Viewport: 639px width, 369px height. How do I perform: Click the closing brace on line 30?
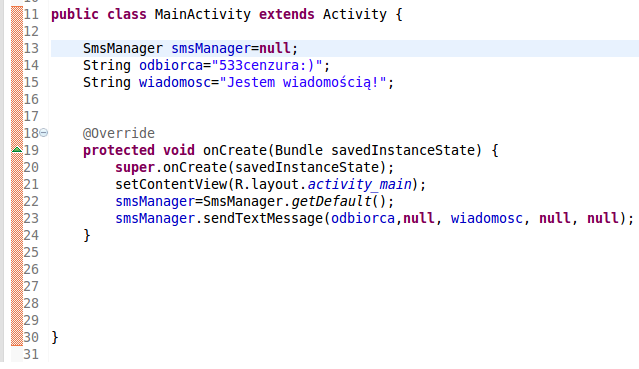pos(55,338)
